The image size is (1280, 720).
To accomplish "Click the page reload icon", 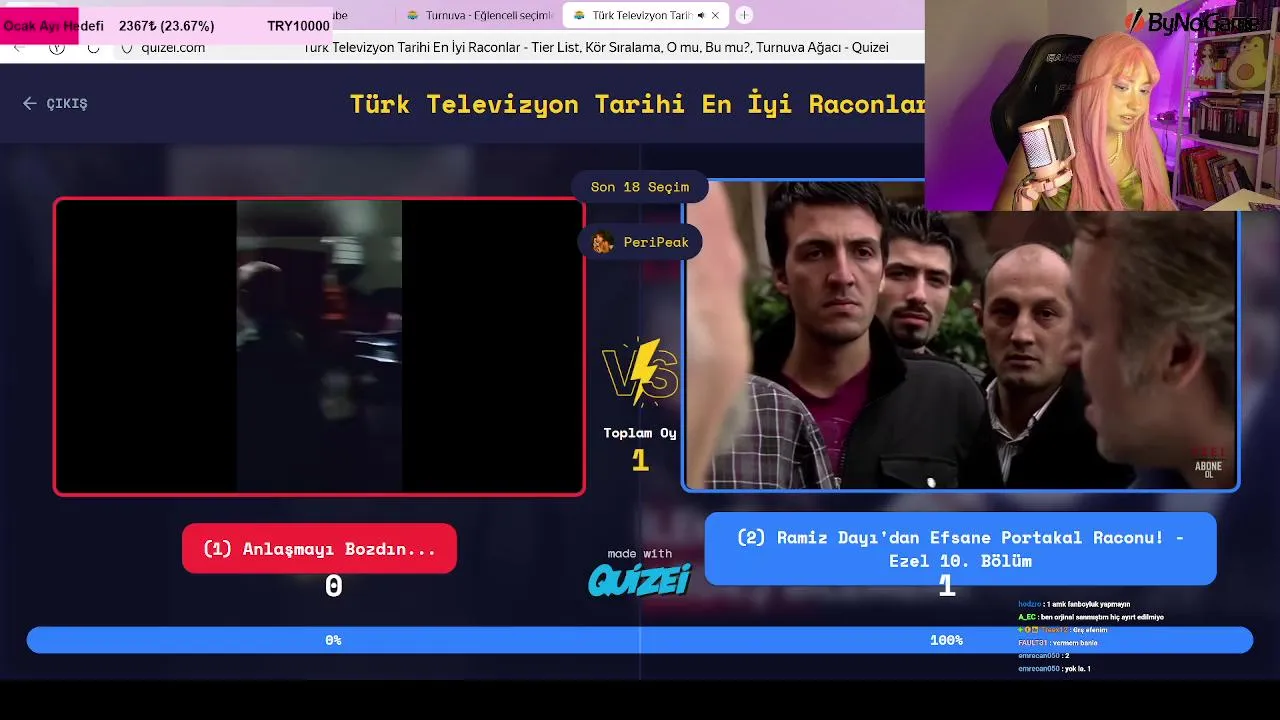I will pos(93,47).
